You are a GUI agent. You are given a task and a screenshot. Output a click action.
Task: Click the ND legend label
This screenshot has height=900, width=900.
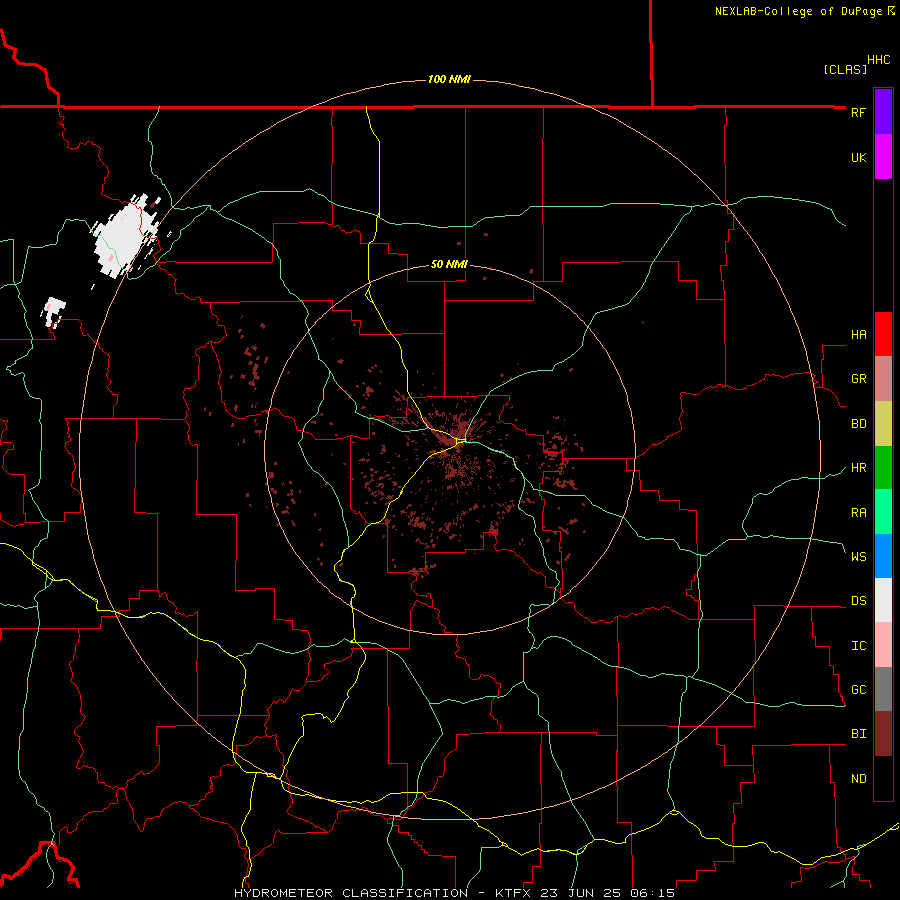click(858, 779)
